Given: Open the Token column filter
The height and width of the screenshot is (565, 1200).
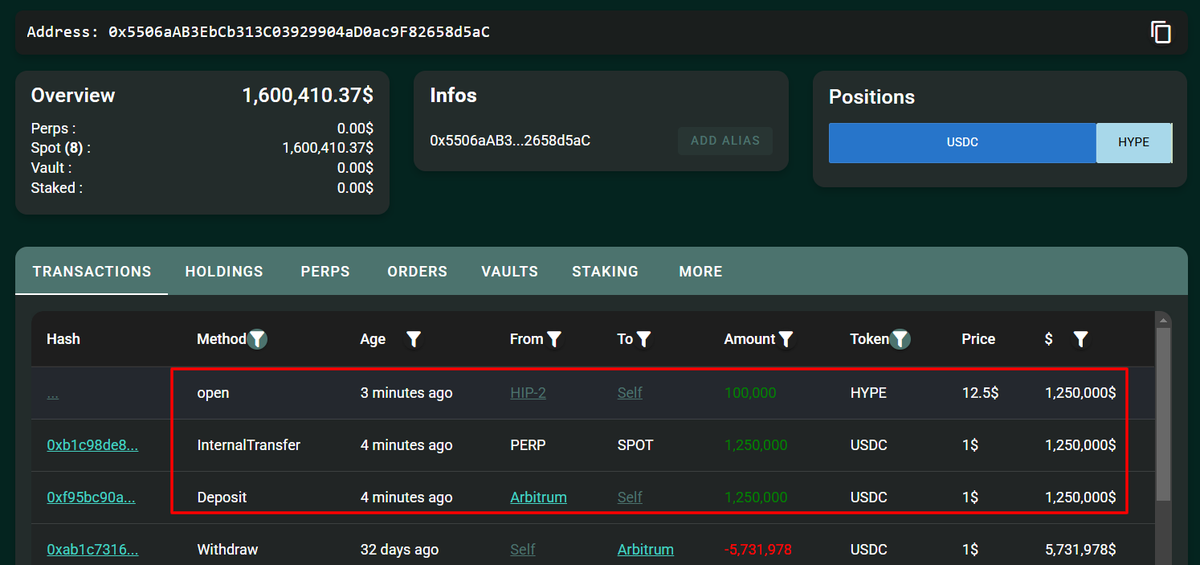Looking at the screenshot, I should 901,339.
